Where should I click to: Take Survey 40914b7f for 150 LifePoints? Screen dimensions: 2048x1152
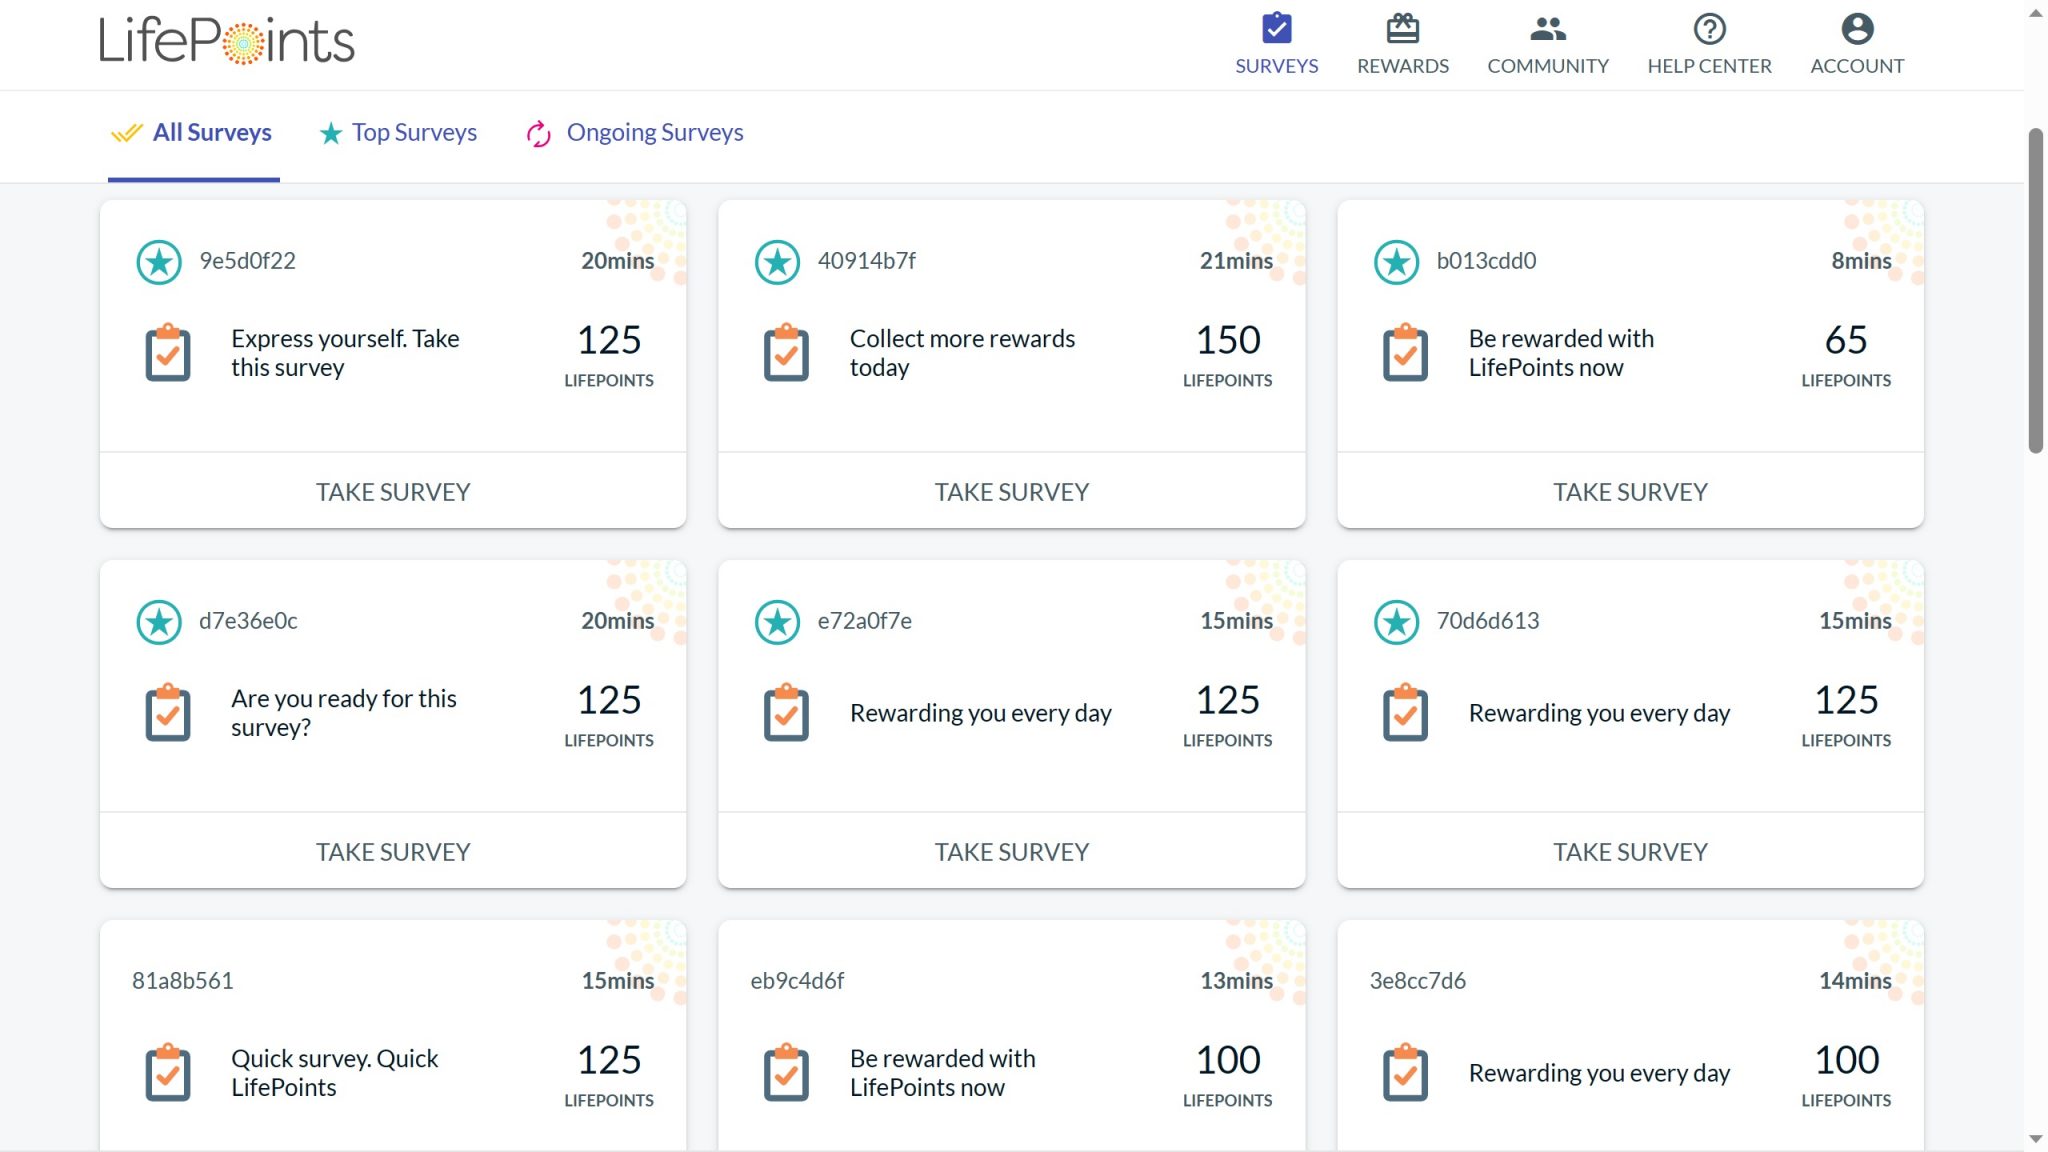tap(1011, 491)
